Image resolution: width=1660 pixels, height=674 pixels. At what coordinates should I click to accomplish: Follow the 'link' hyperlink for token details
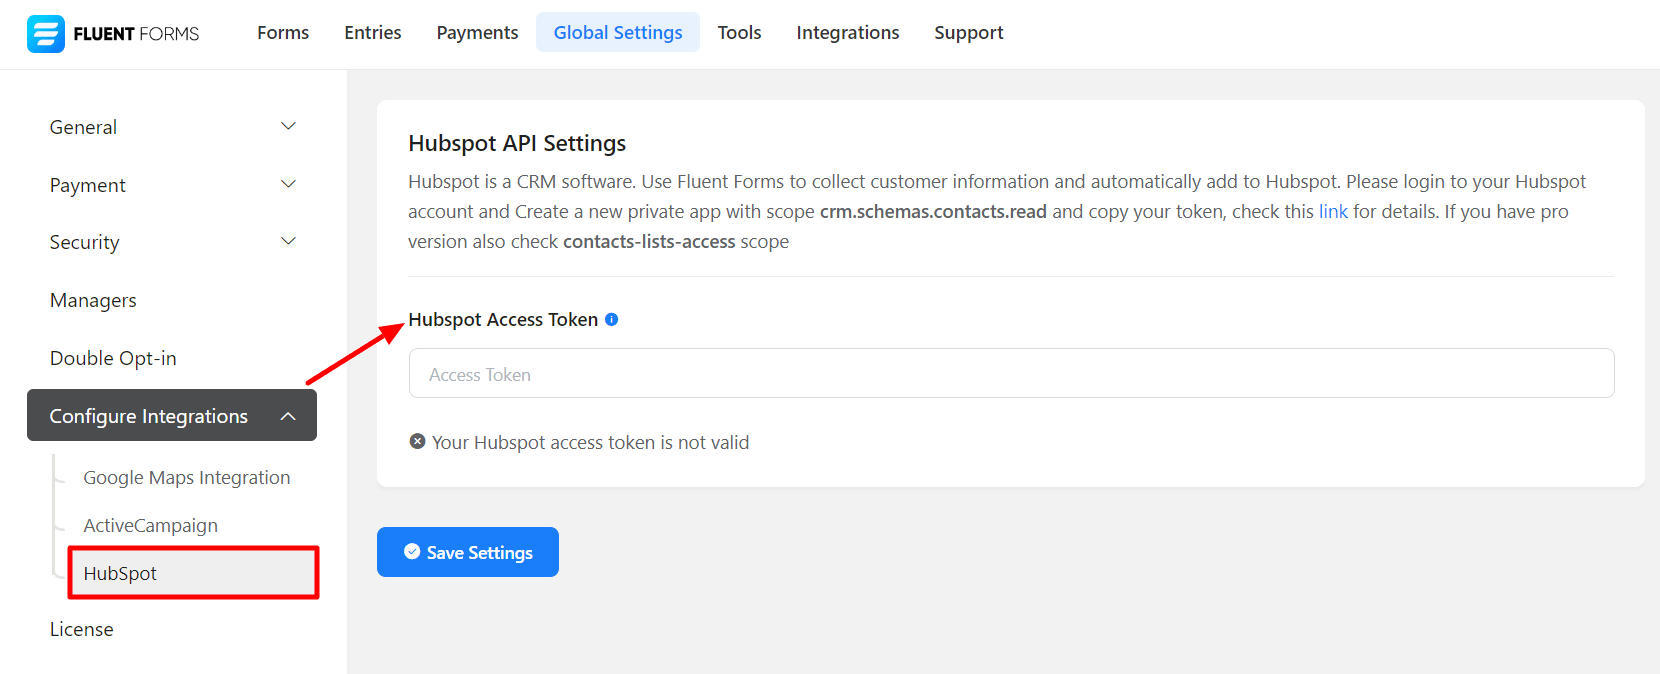pos(1333,212)
